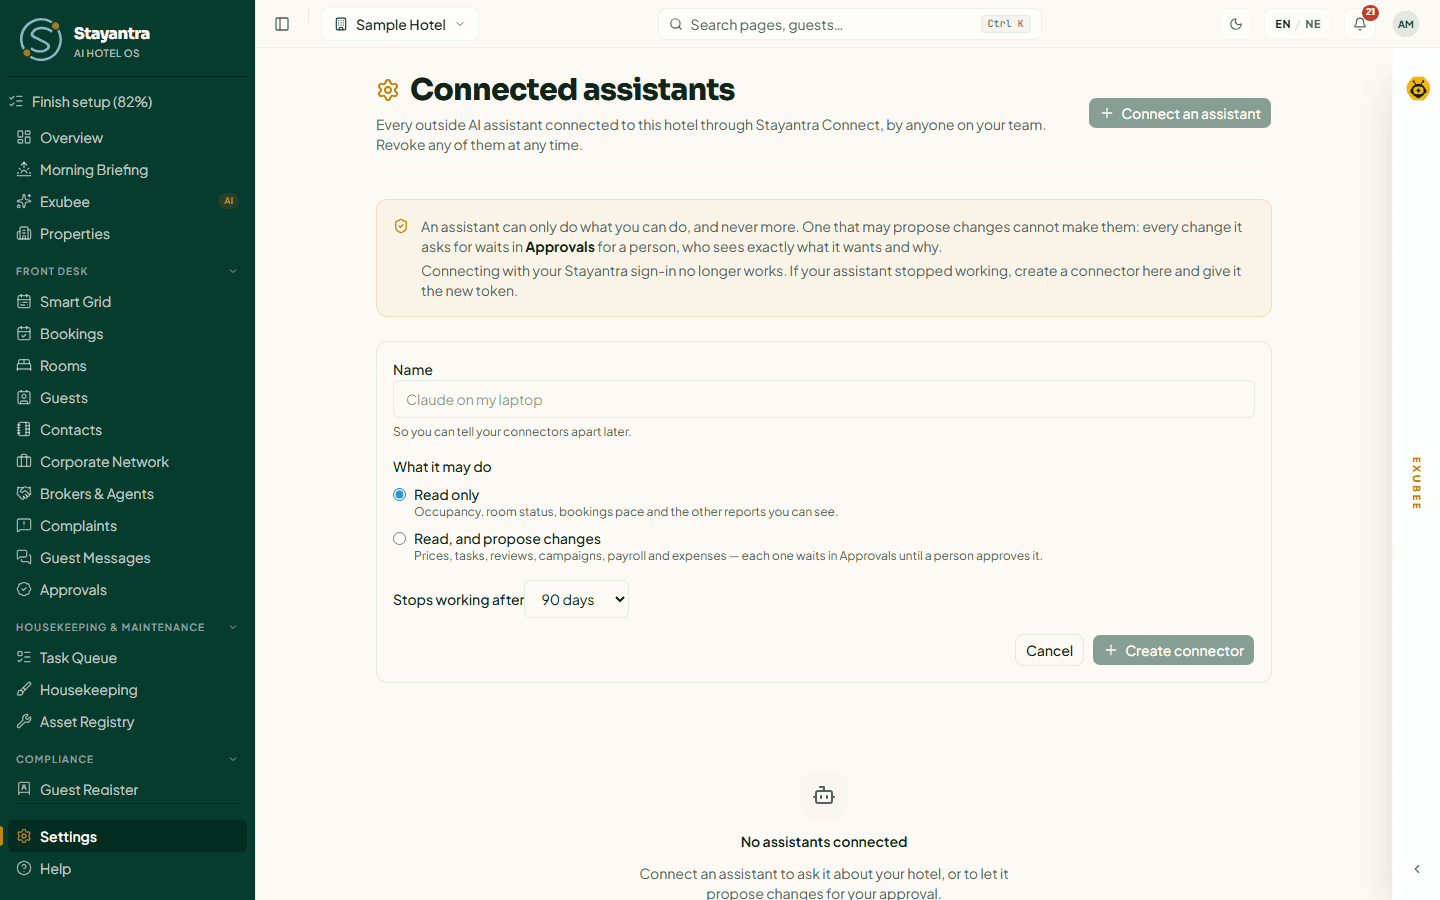The width and height of the screenshot is (1440, 900).
Task: Click Connect an assistant button
Action: coord(1180,113)
